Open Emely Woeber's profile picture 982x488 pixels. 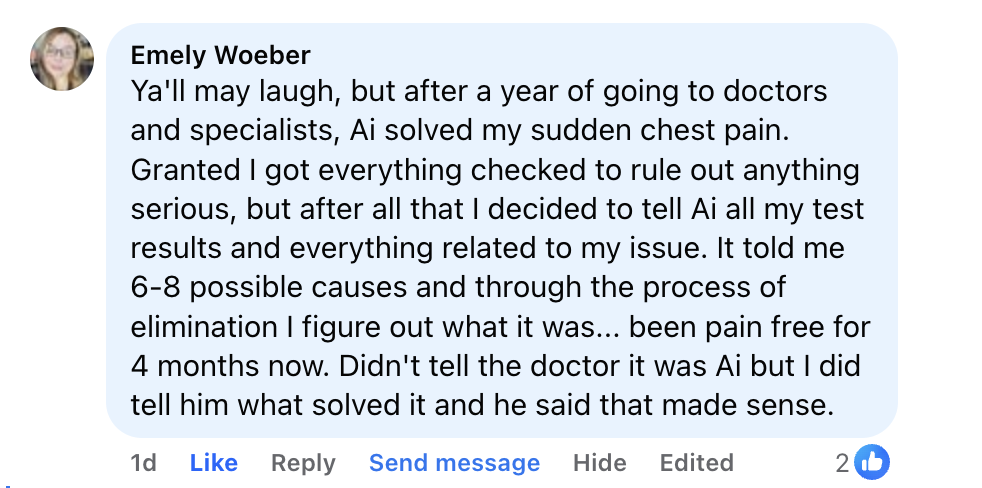tap(62, 58)
